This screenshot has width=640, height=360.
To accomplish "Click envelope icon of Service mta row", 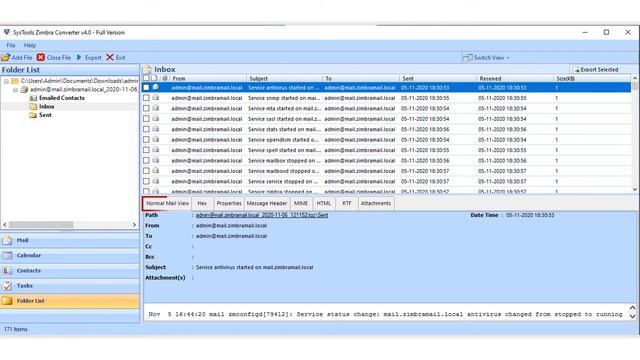I will pos(156,108).
